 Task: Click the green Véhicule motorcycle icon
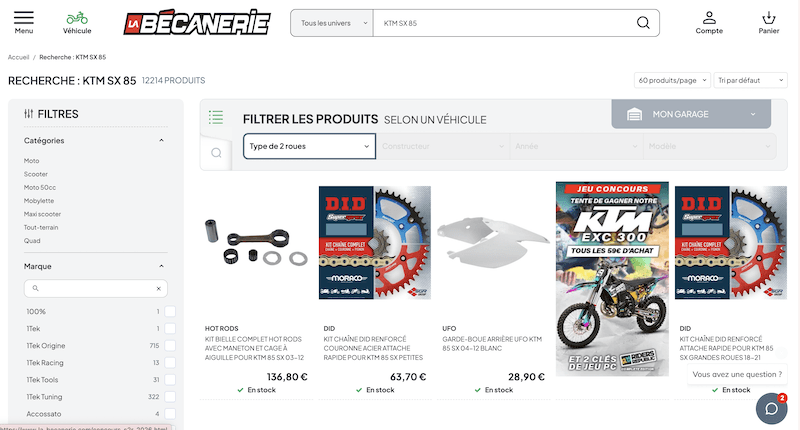pyautogui.click(x=77, y=18)
